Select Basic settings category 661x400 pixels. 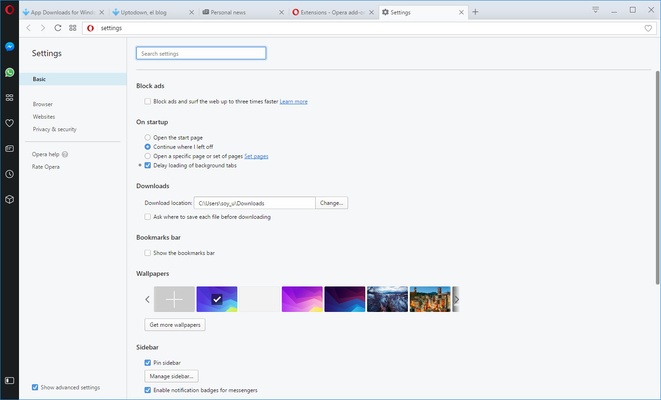point(73,79)
